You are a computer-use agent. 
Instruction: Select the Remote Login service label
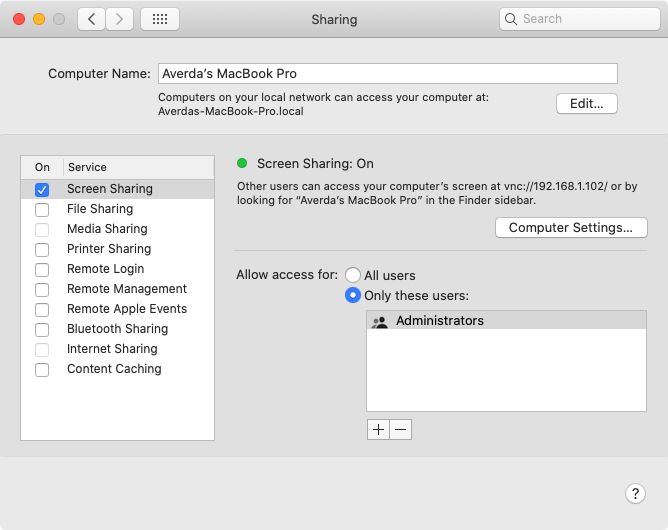tap(106, 269)
